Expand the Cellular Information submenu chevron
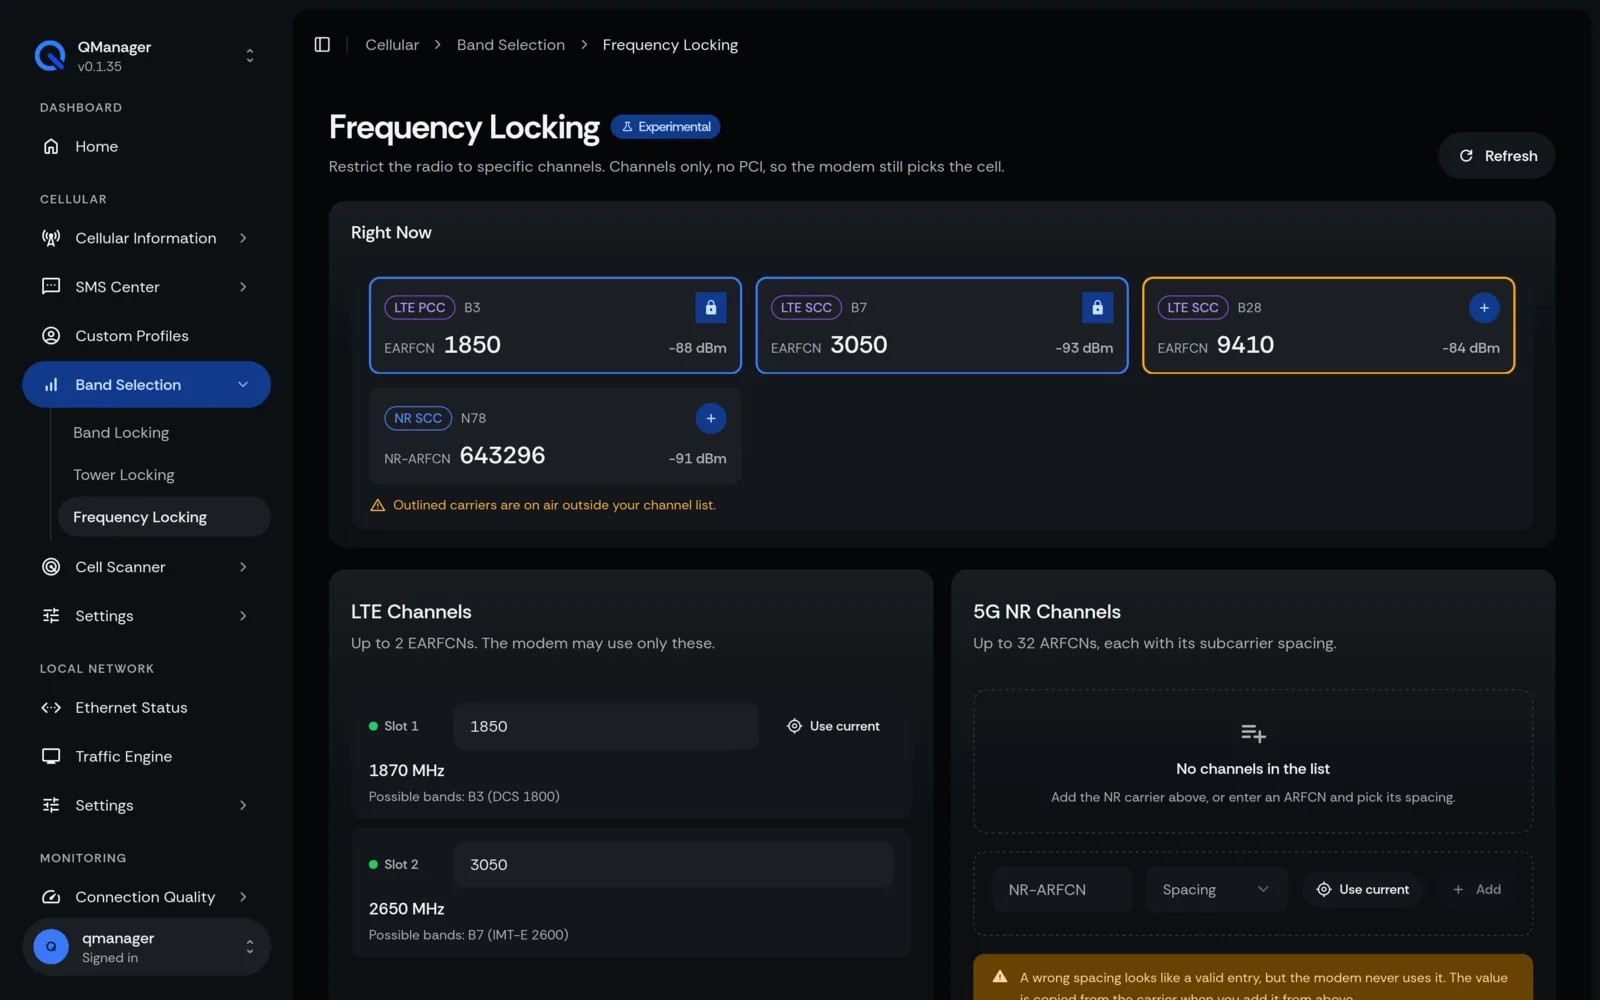 243,238
